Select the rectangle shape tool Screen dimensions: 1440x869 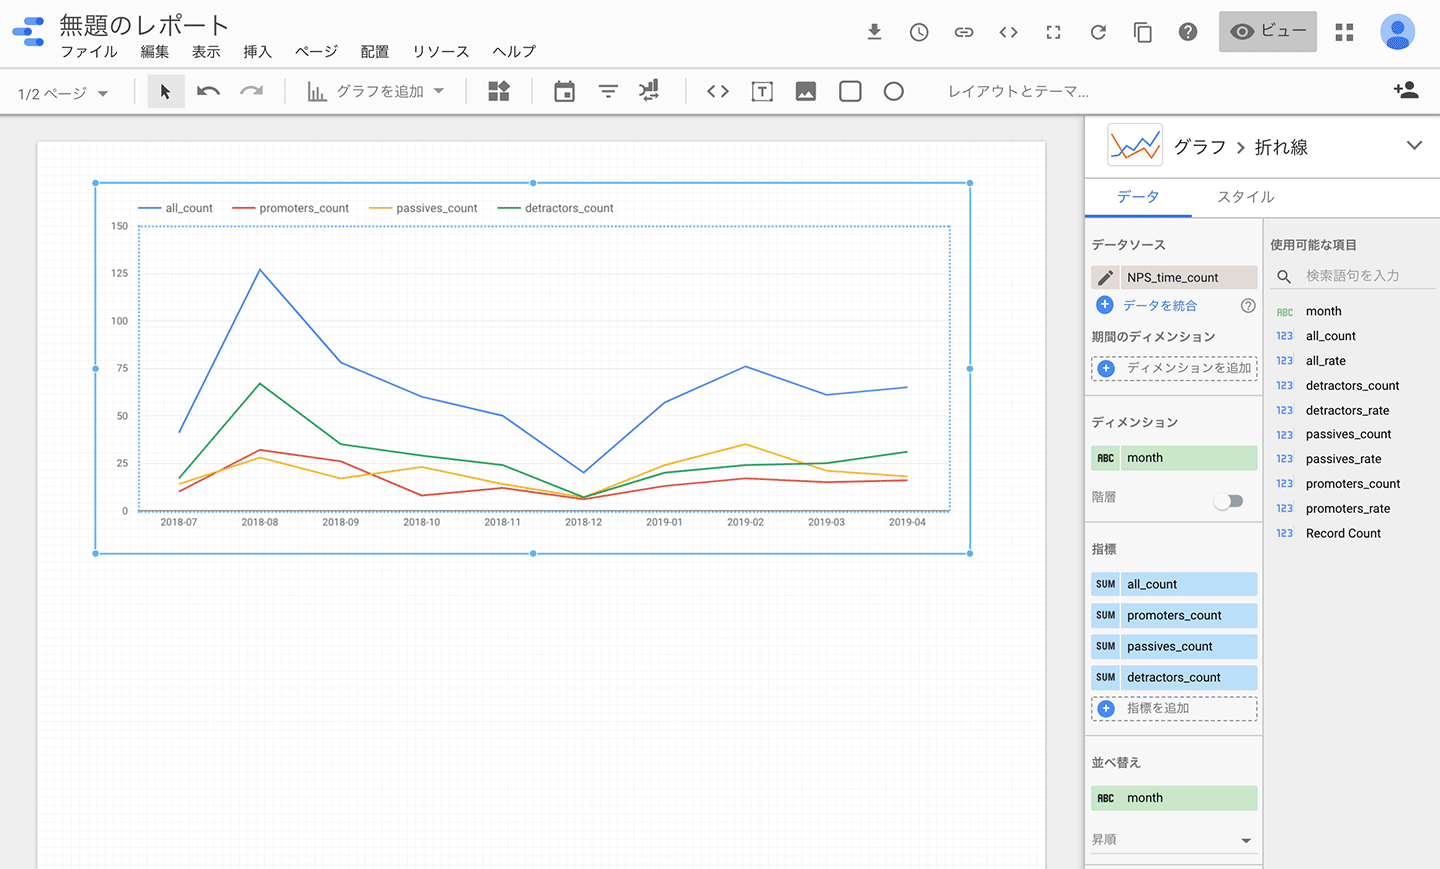[x=850, y=92]
